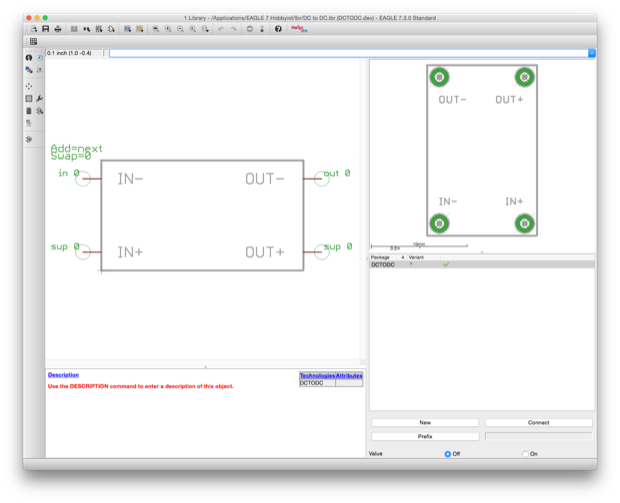
Task: Click the Prefix button
Action: tap(425, 437)
